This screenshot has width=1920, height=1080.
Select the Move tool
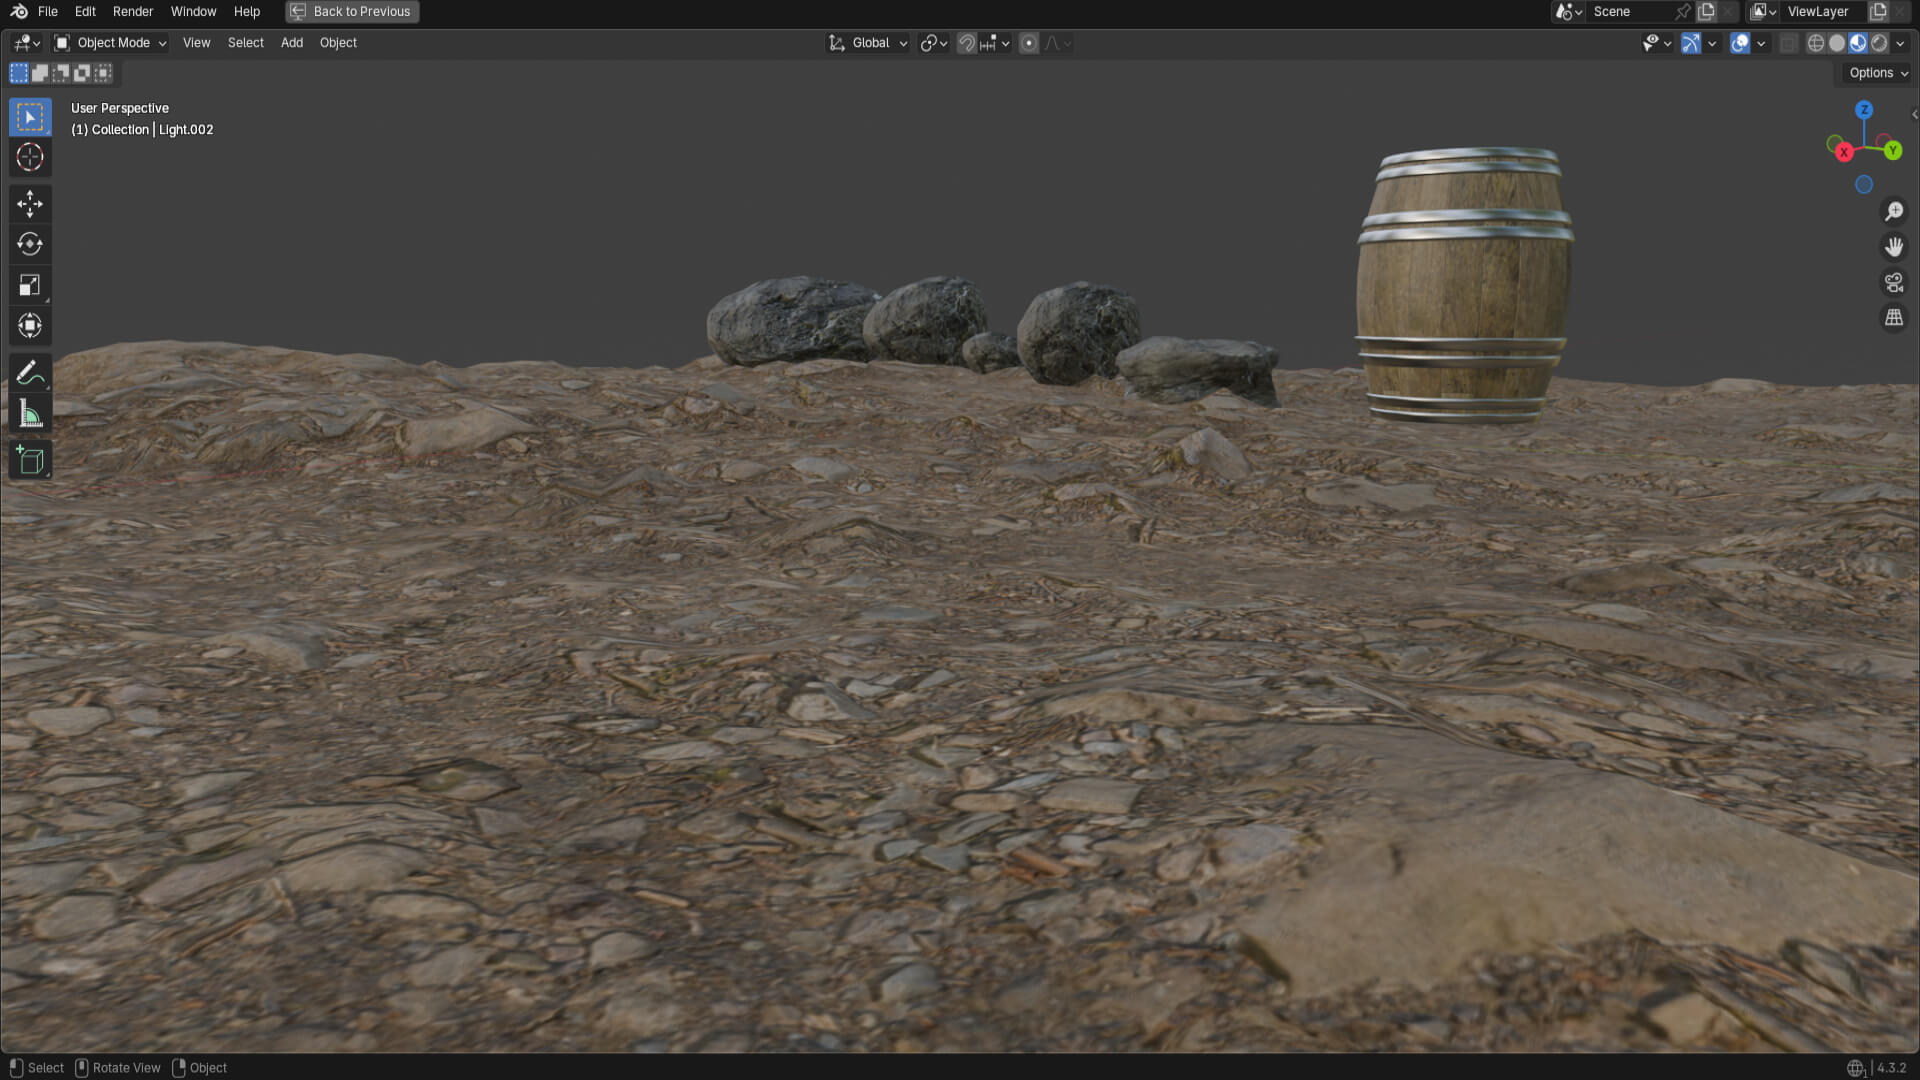pyautogui.click(x=30, y=204)
